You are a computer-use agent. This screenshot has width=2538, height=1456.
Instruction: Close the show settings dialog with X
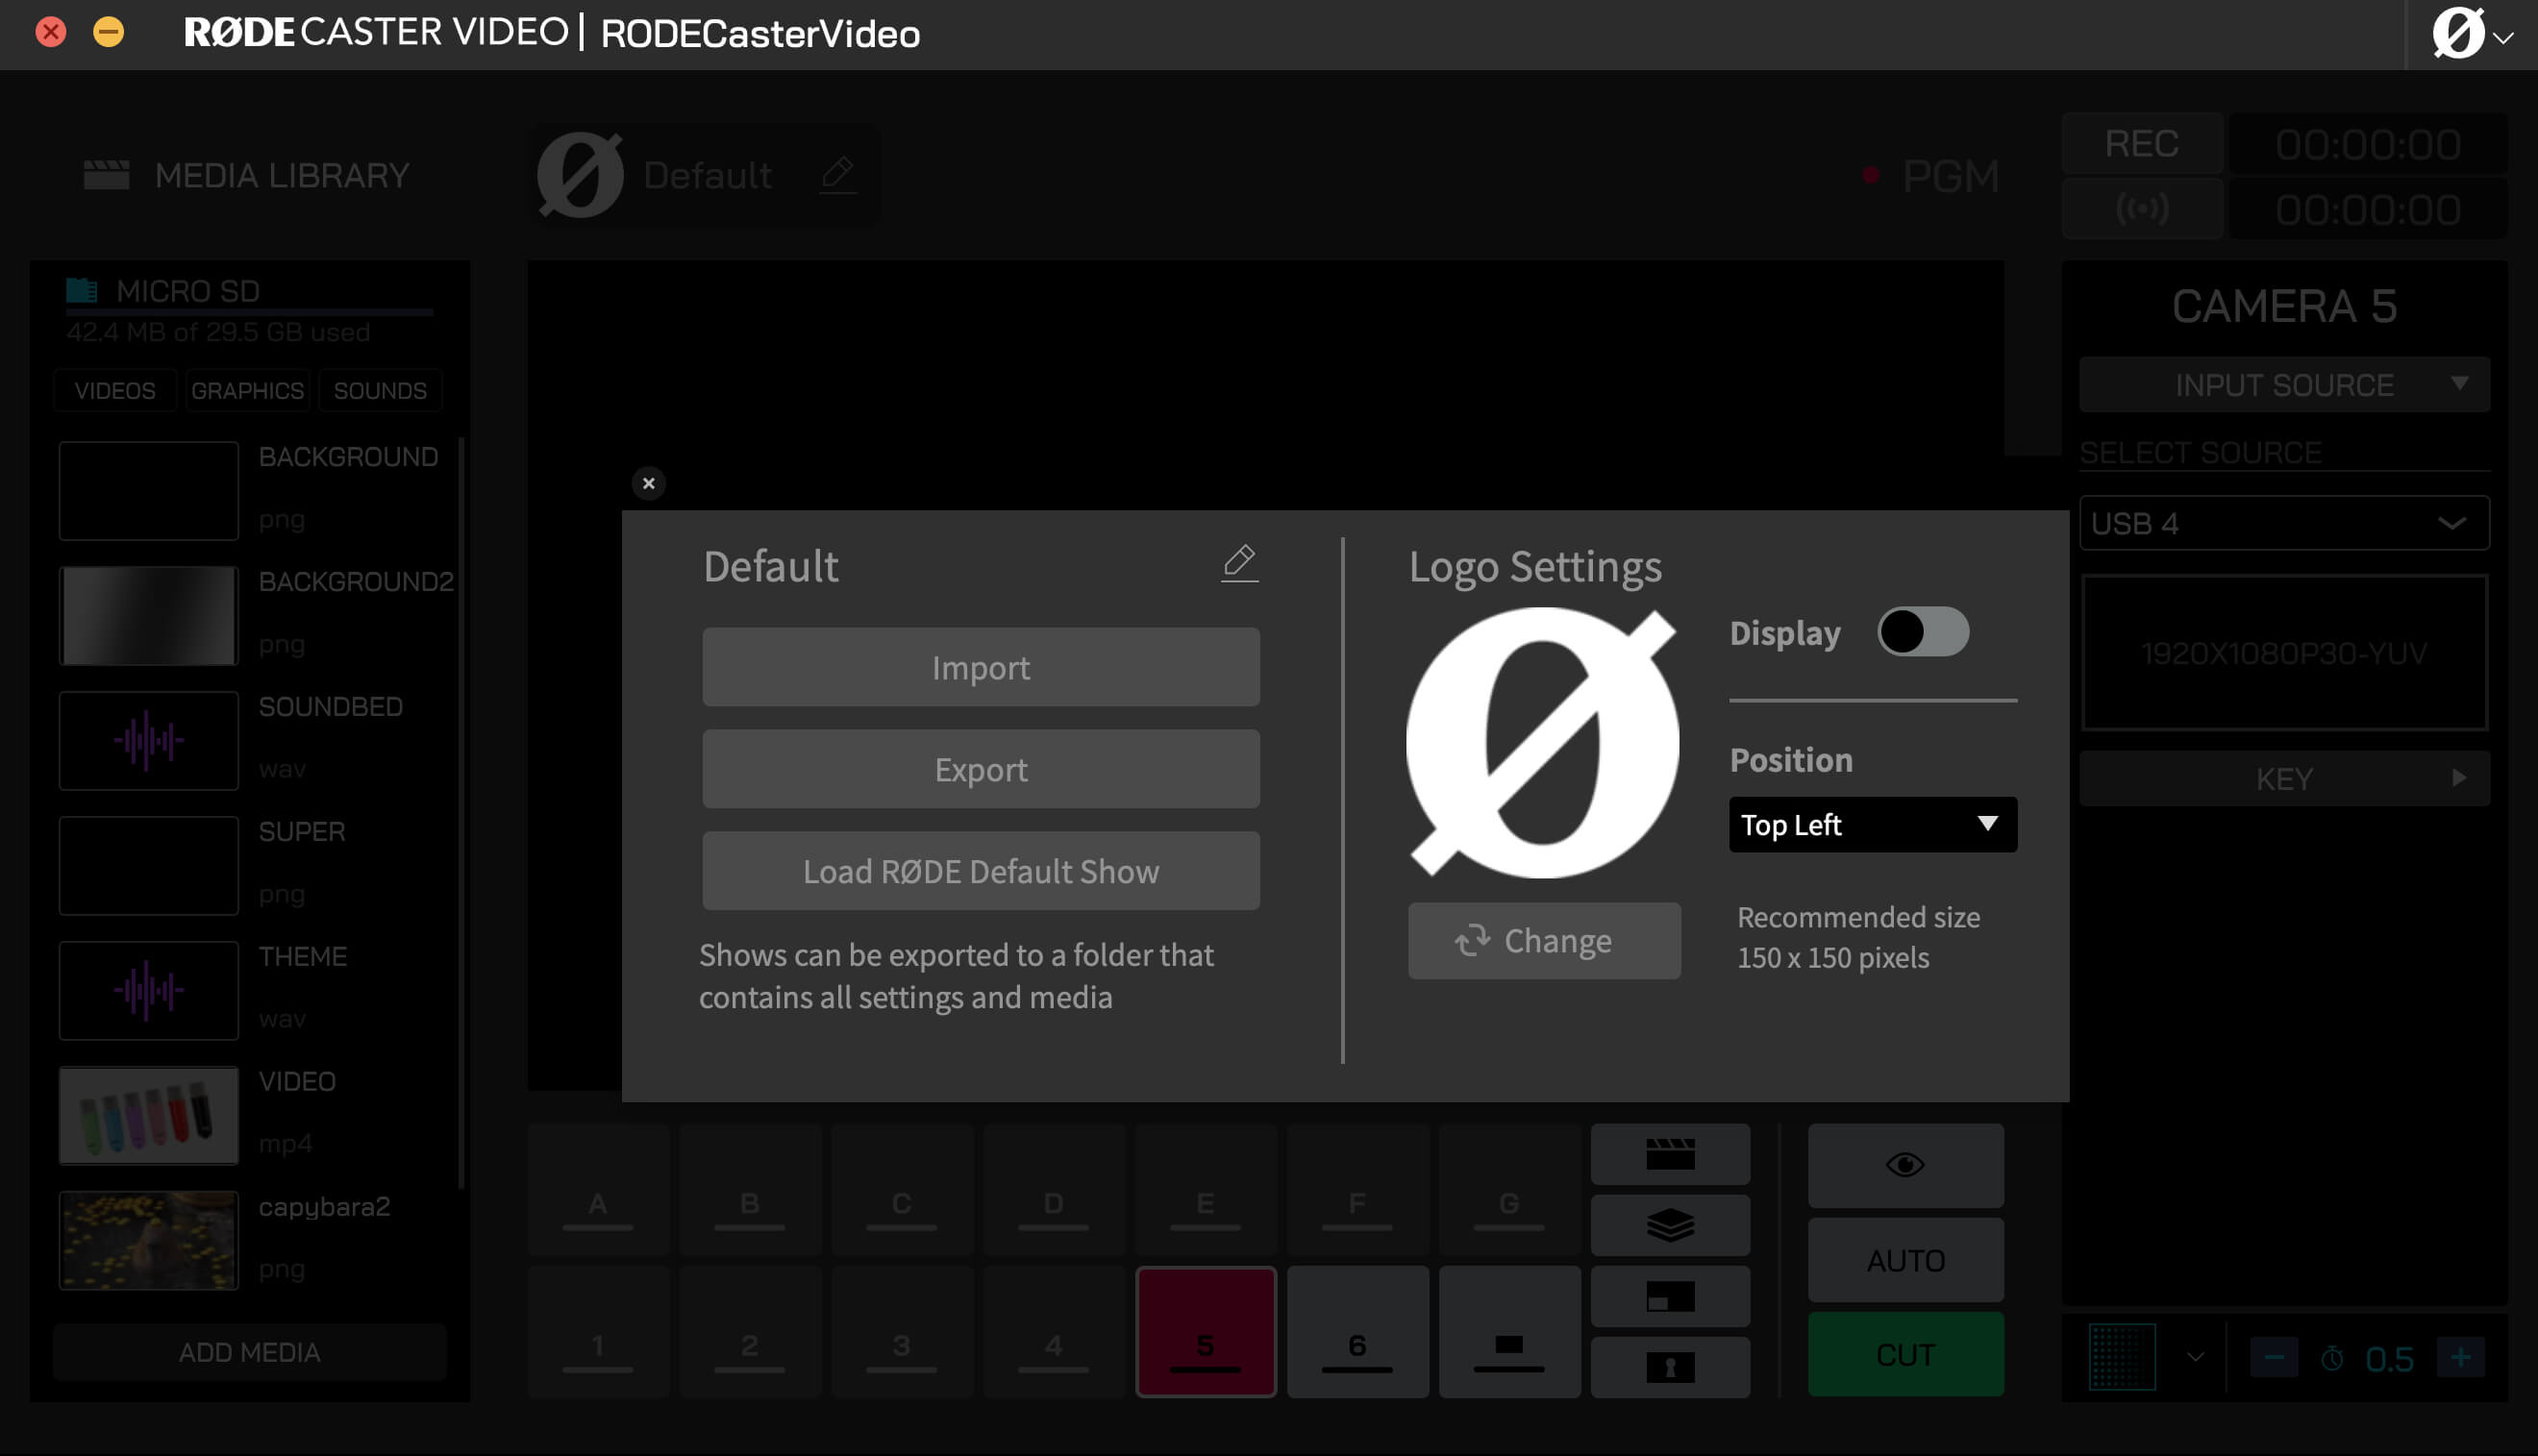pos(648,483)
